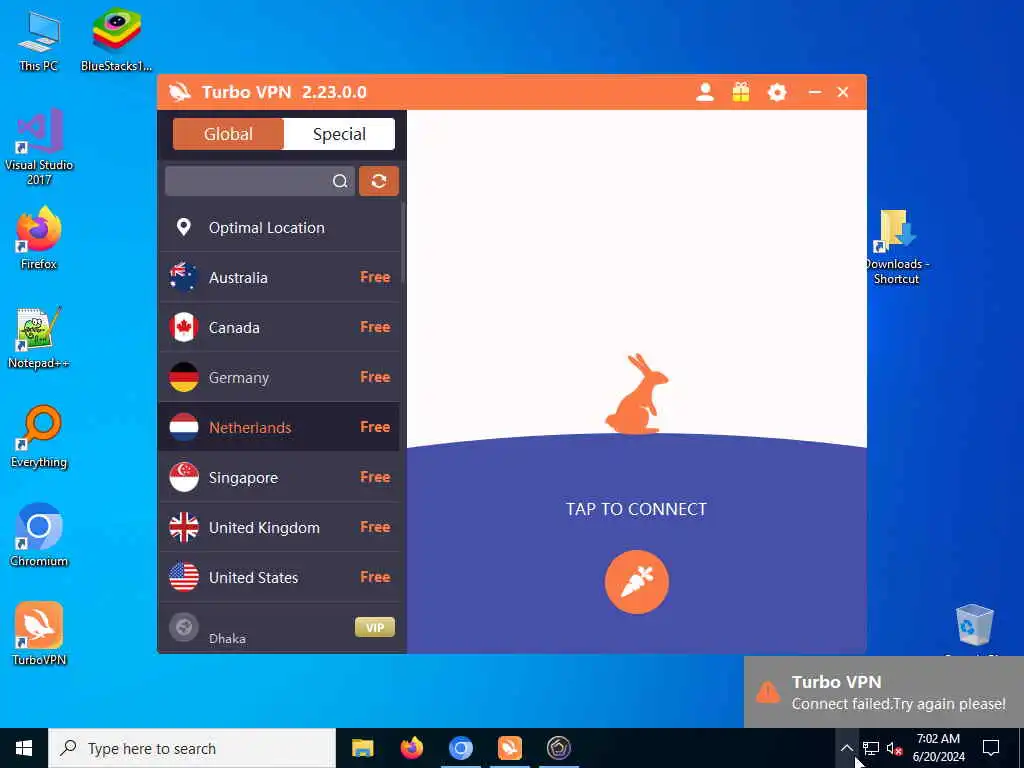
Task: Click the network tray icon
Action: 871,749
